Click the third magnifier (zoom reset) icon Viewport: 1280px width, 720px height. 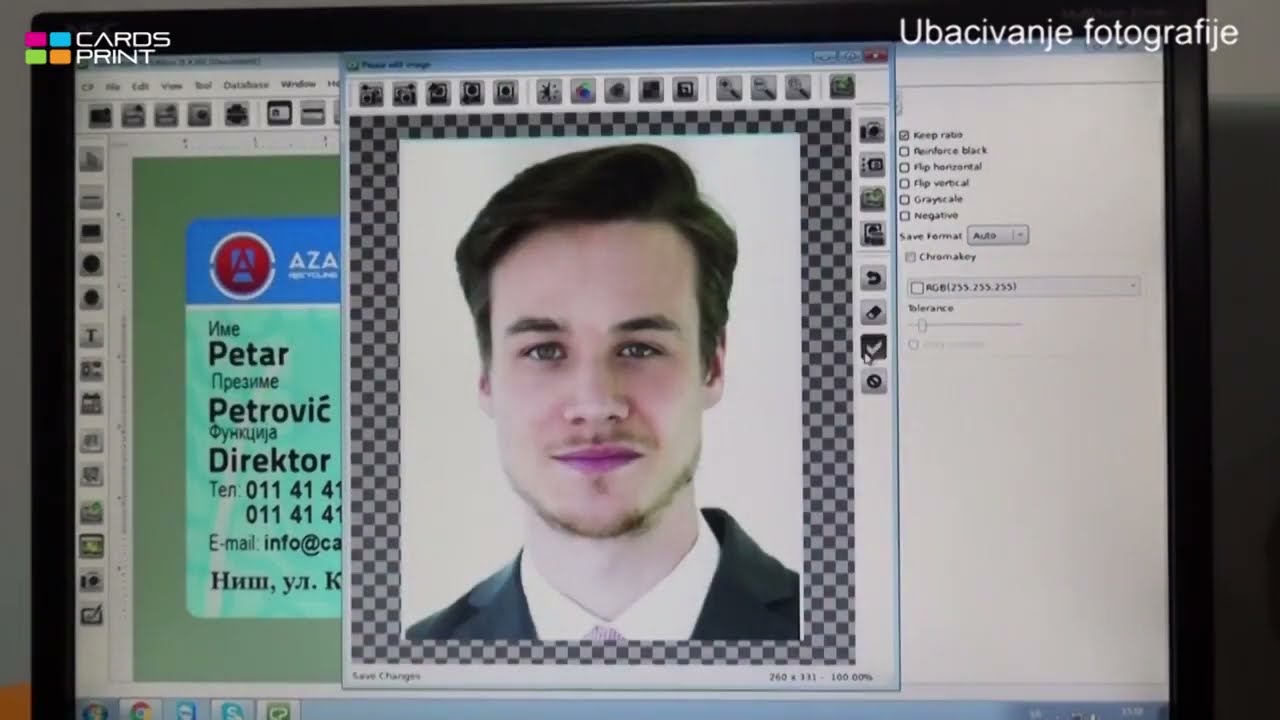point(797,90)
